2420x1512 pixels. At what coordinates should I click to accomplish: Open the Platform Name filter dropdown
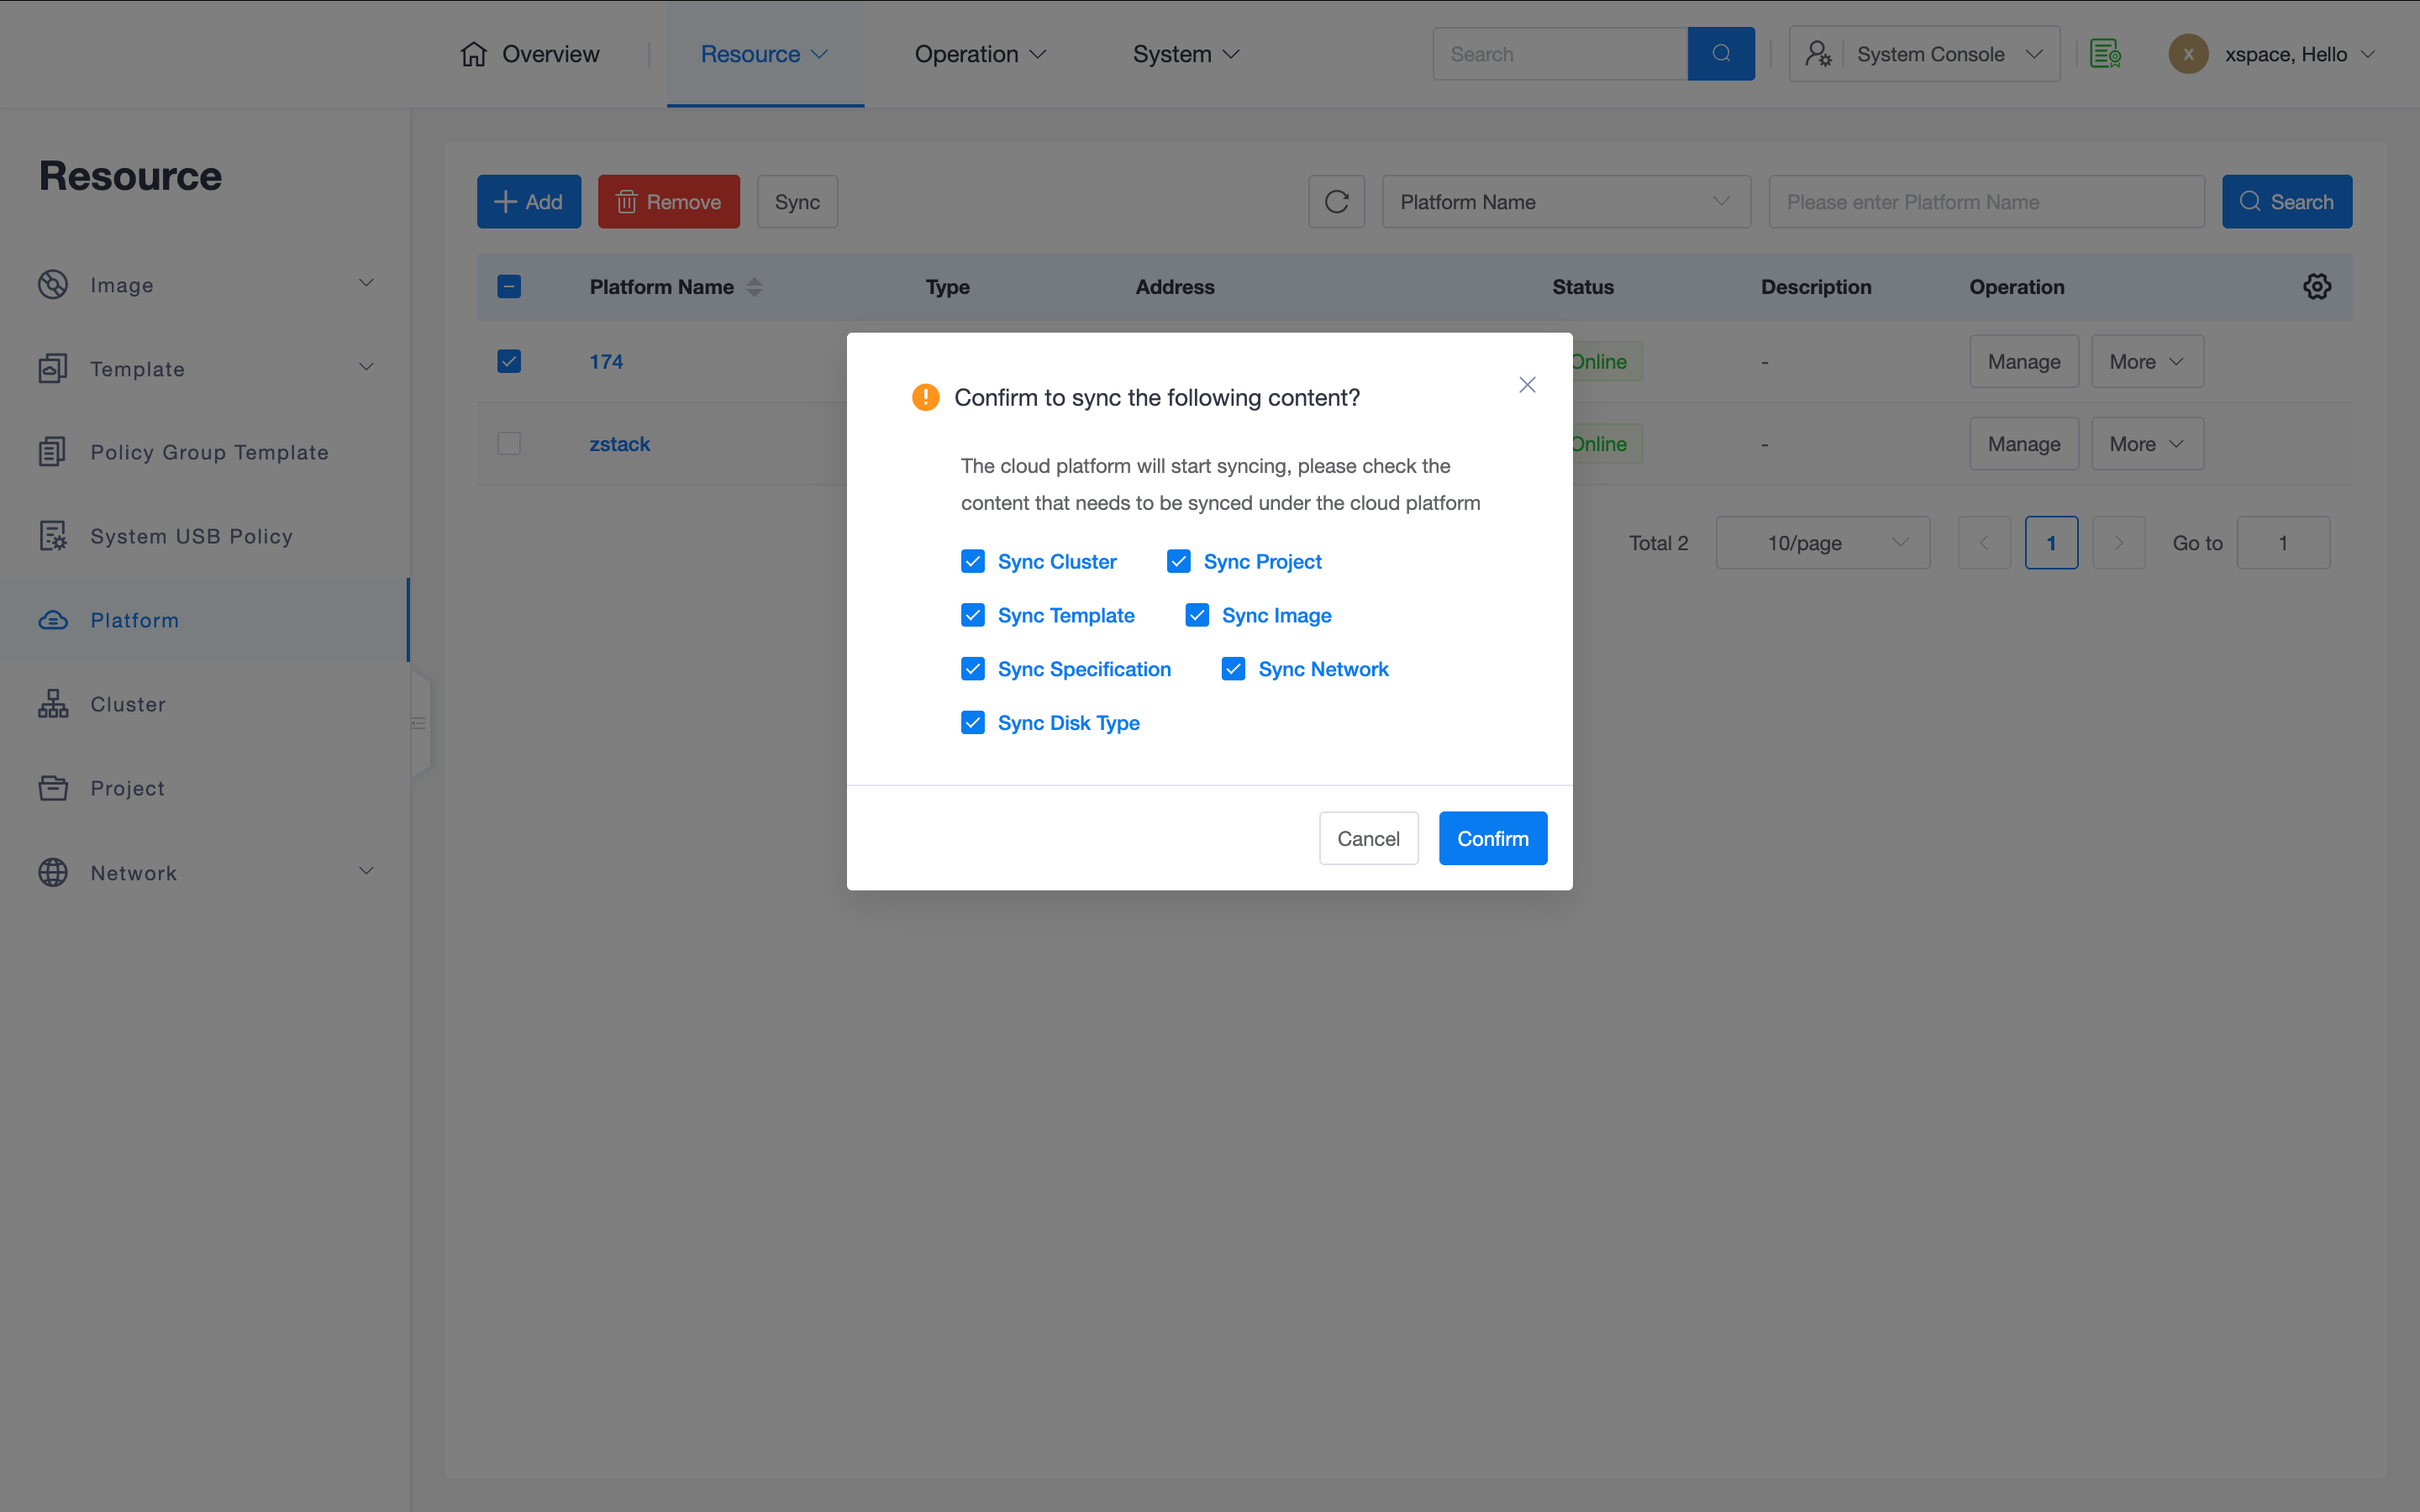coord(1565,202)
